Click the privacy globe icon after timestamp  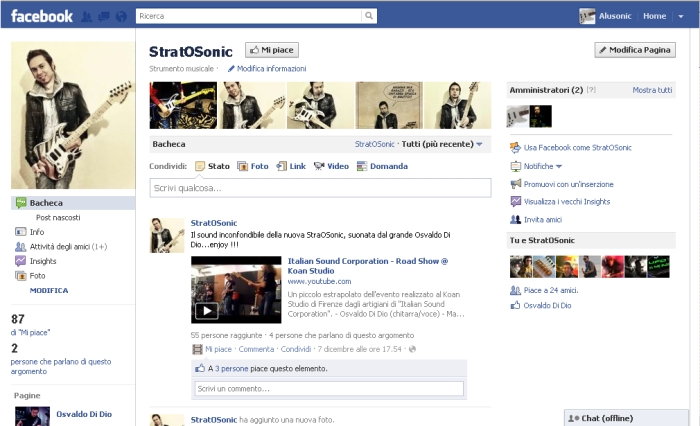coord(412,349)
